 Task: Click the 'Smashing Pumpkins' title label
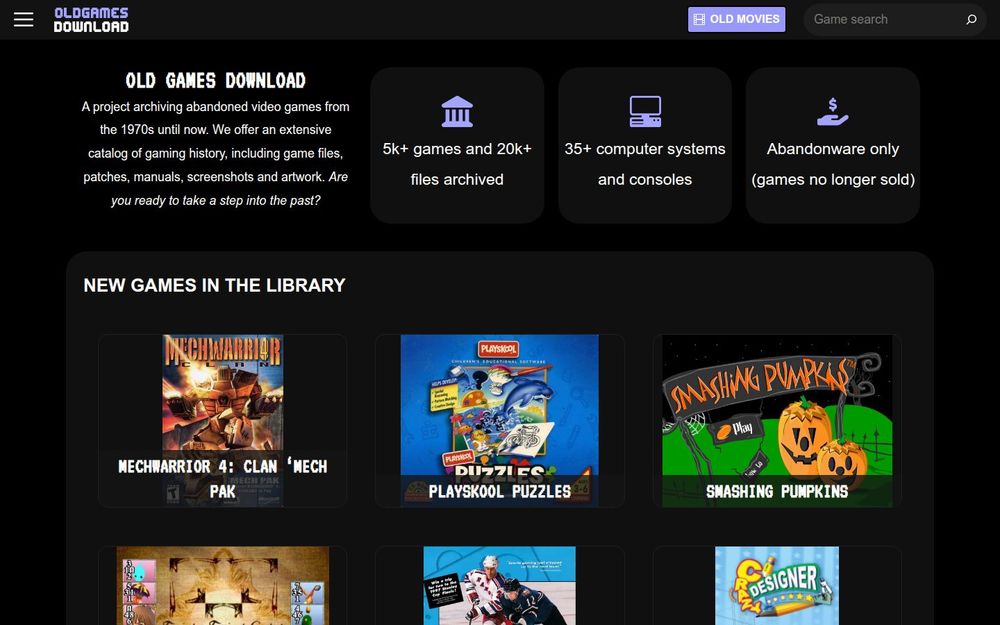pyautogui.click(x=777, y=491)
